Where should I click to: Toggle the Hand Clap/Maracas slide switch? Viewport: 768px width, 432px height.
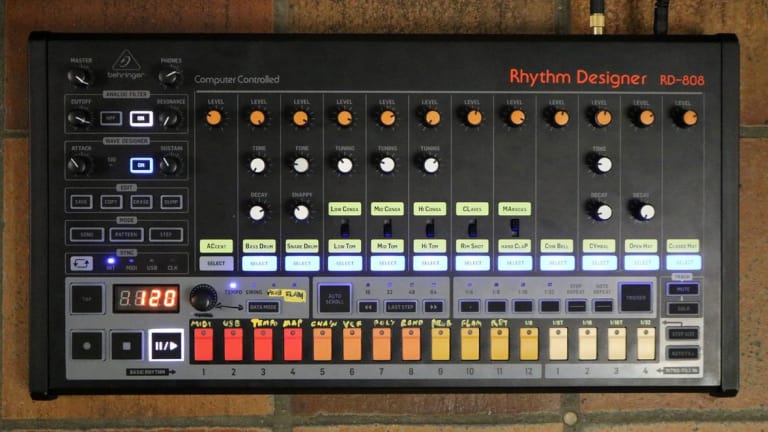[x=514, y=227]
